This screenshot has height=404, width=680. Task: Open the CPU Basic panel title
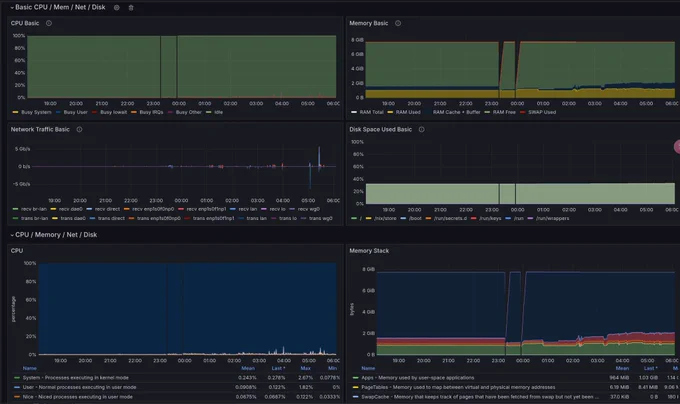(25, 23)
